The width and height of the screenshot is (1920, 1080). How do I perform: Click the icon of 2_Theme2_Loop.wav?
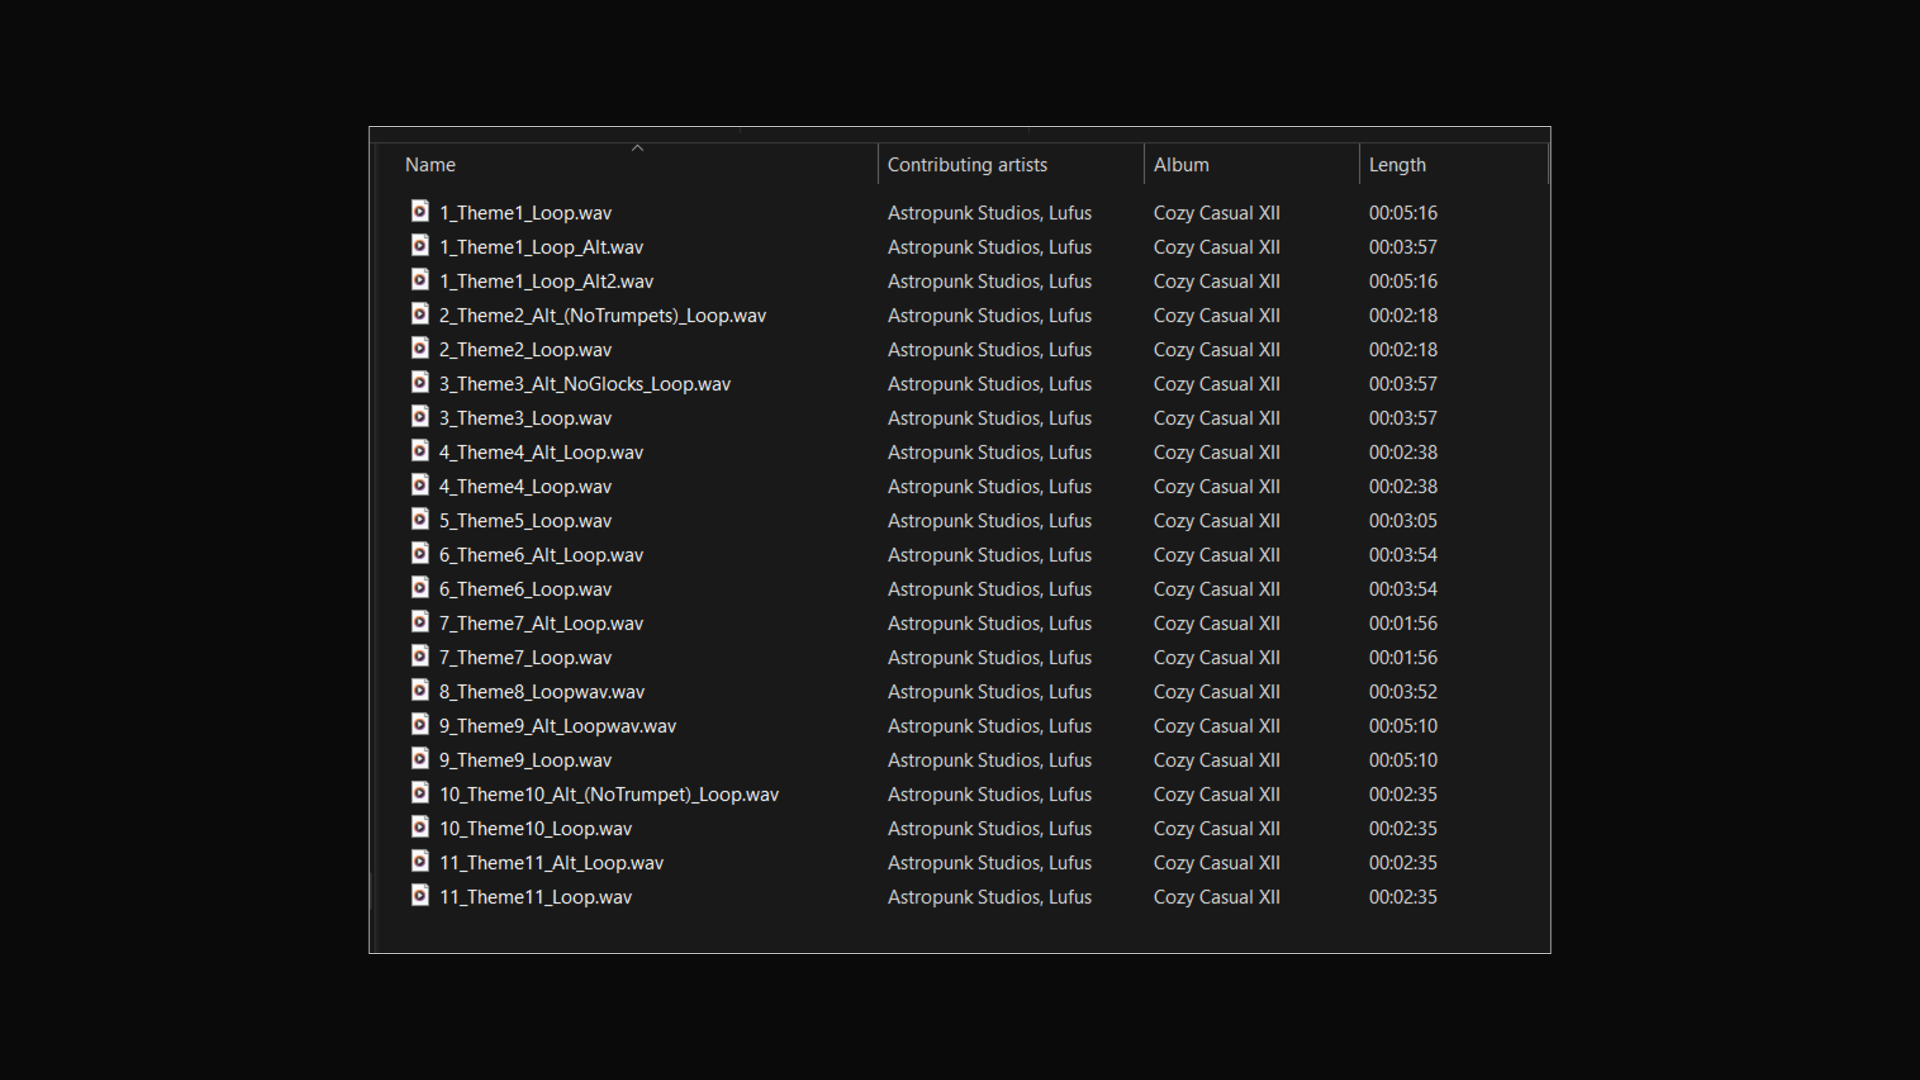[x=420, y=348]
